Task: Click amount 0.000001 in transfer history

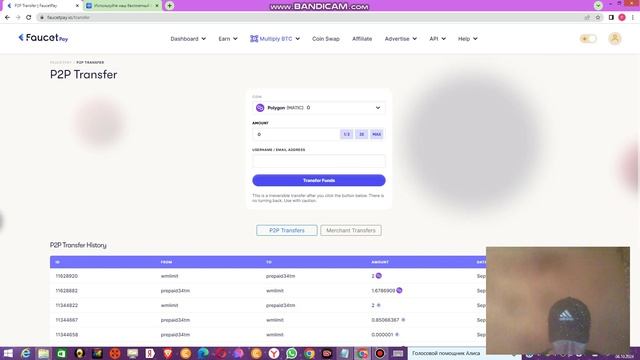Action: click(x=382, y=335)
